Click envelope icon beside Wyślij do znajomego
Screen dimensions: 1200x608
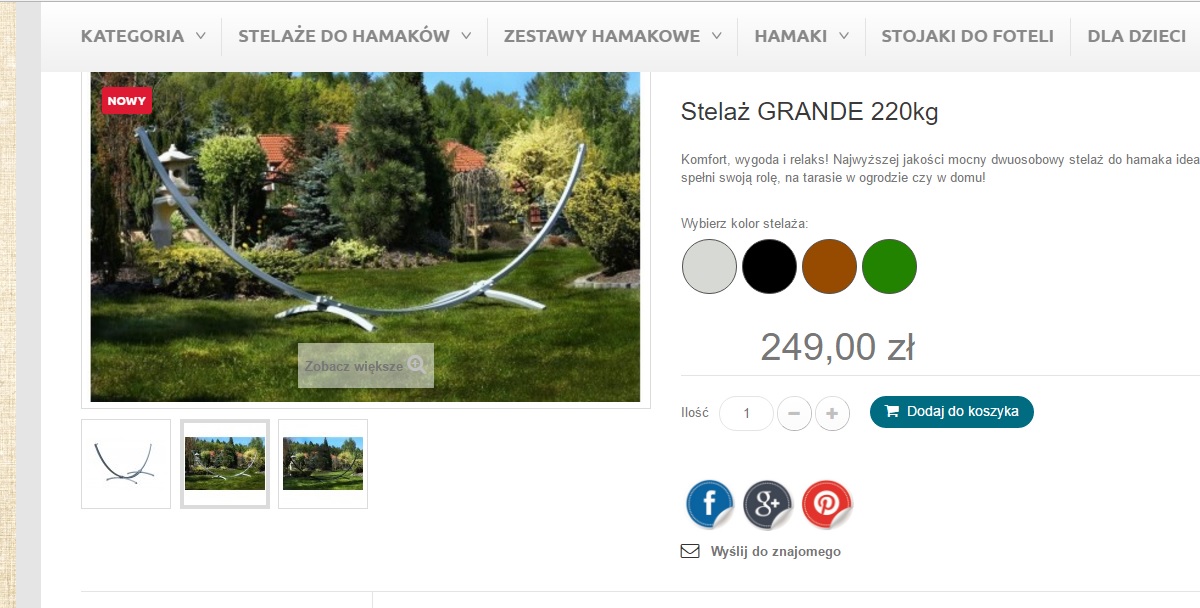[x=690, y=551]
